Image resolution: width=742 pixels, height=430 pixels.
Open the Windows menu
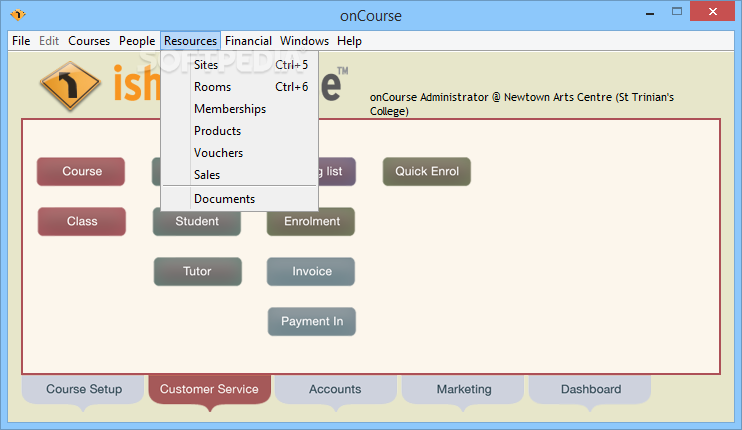(304, 41)
